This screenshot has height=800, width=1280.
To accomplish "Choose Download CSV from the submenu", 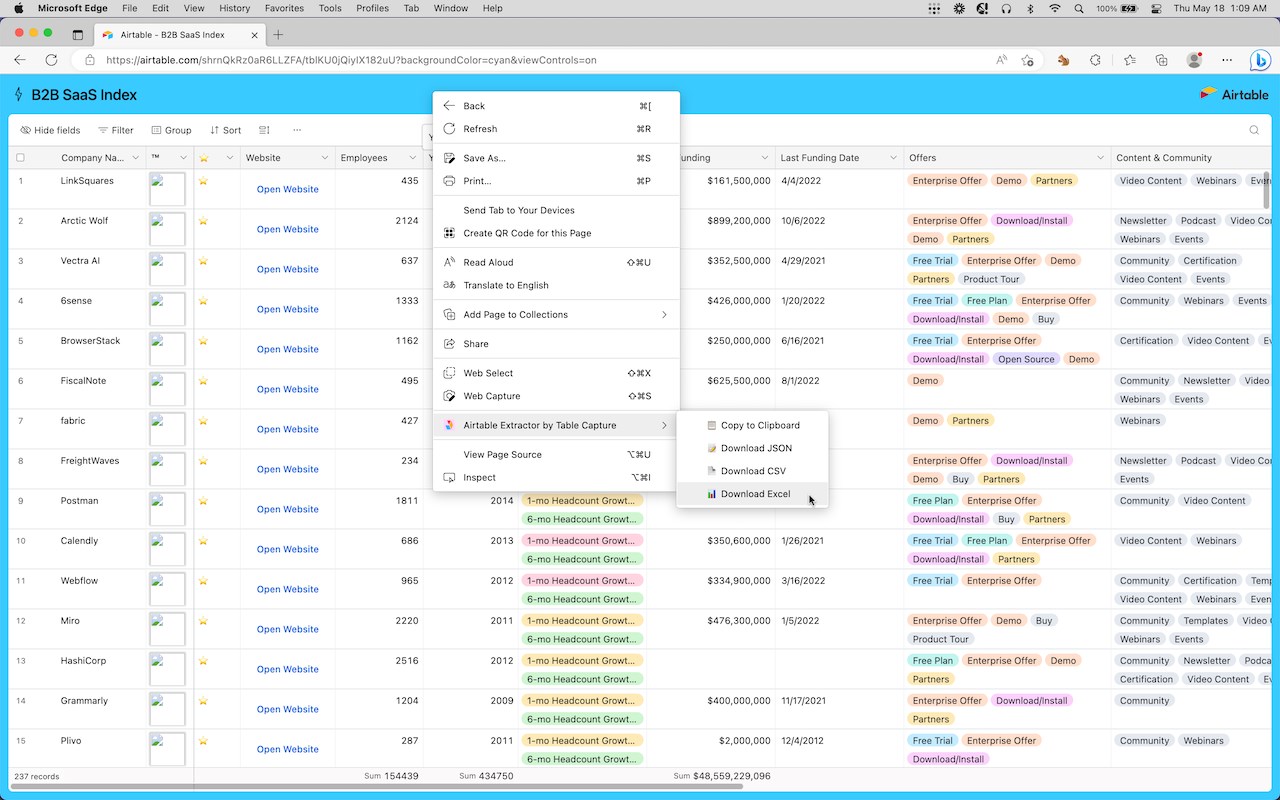I will pyautogui.click(x=753, y=471).
